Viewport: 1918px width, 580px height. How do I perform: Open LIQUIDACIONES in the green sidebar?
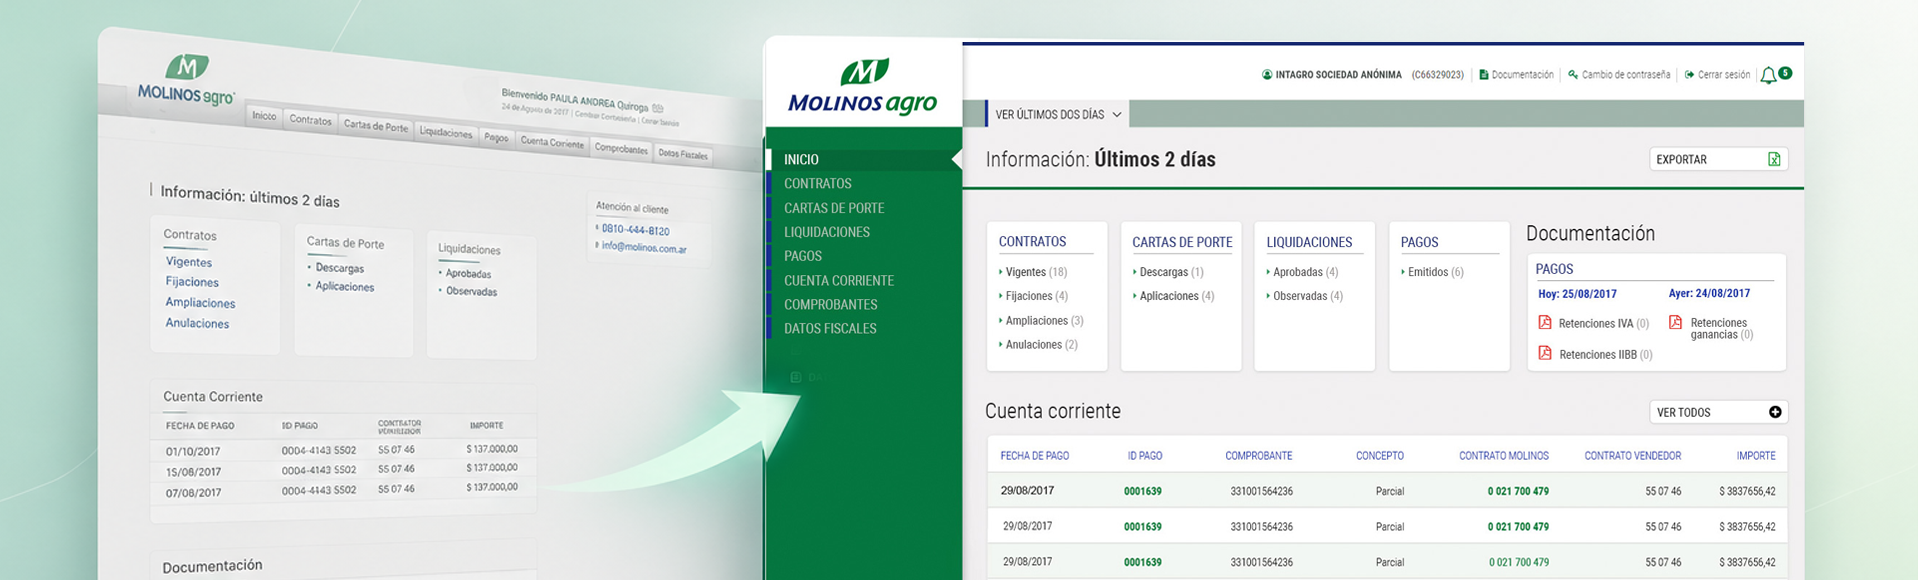pos(827,232)
